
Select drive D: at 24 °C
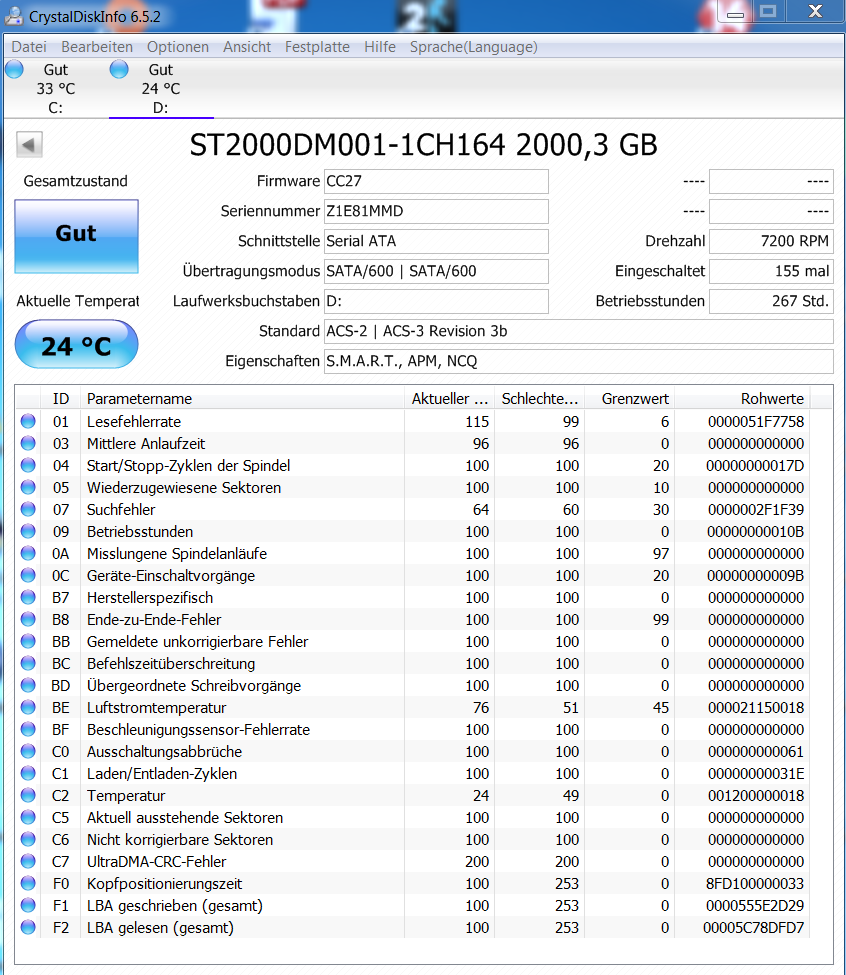tap(160, 88)
